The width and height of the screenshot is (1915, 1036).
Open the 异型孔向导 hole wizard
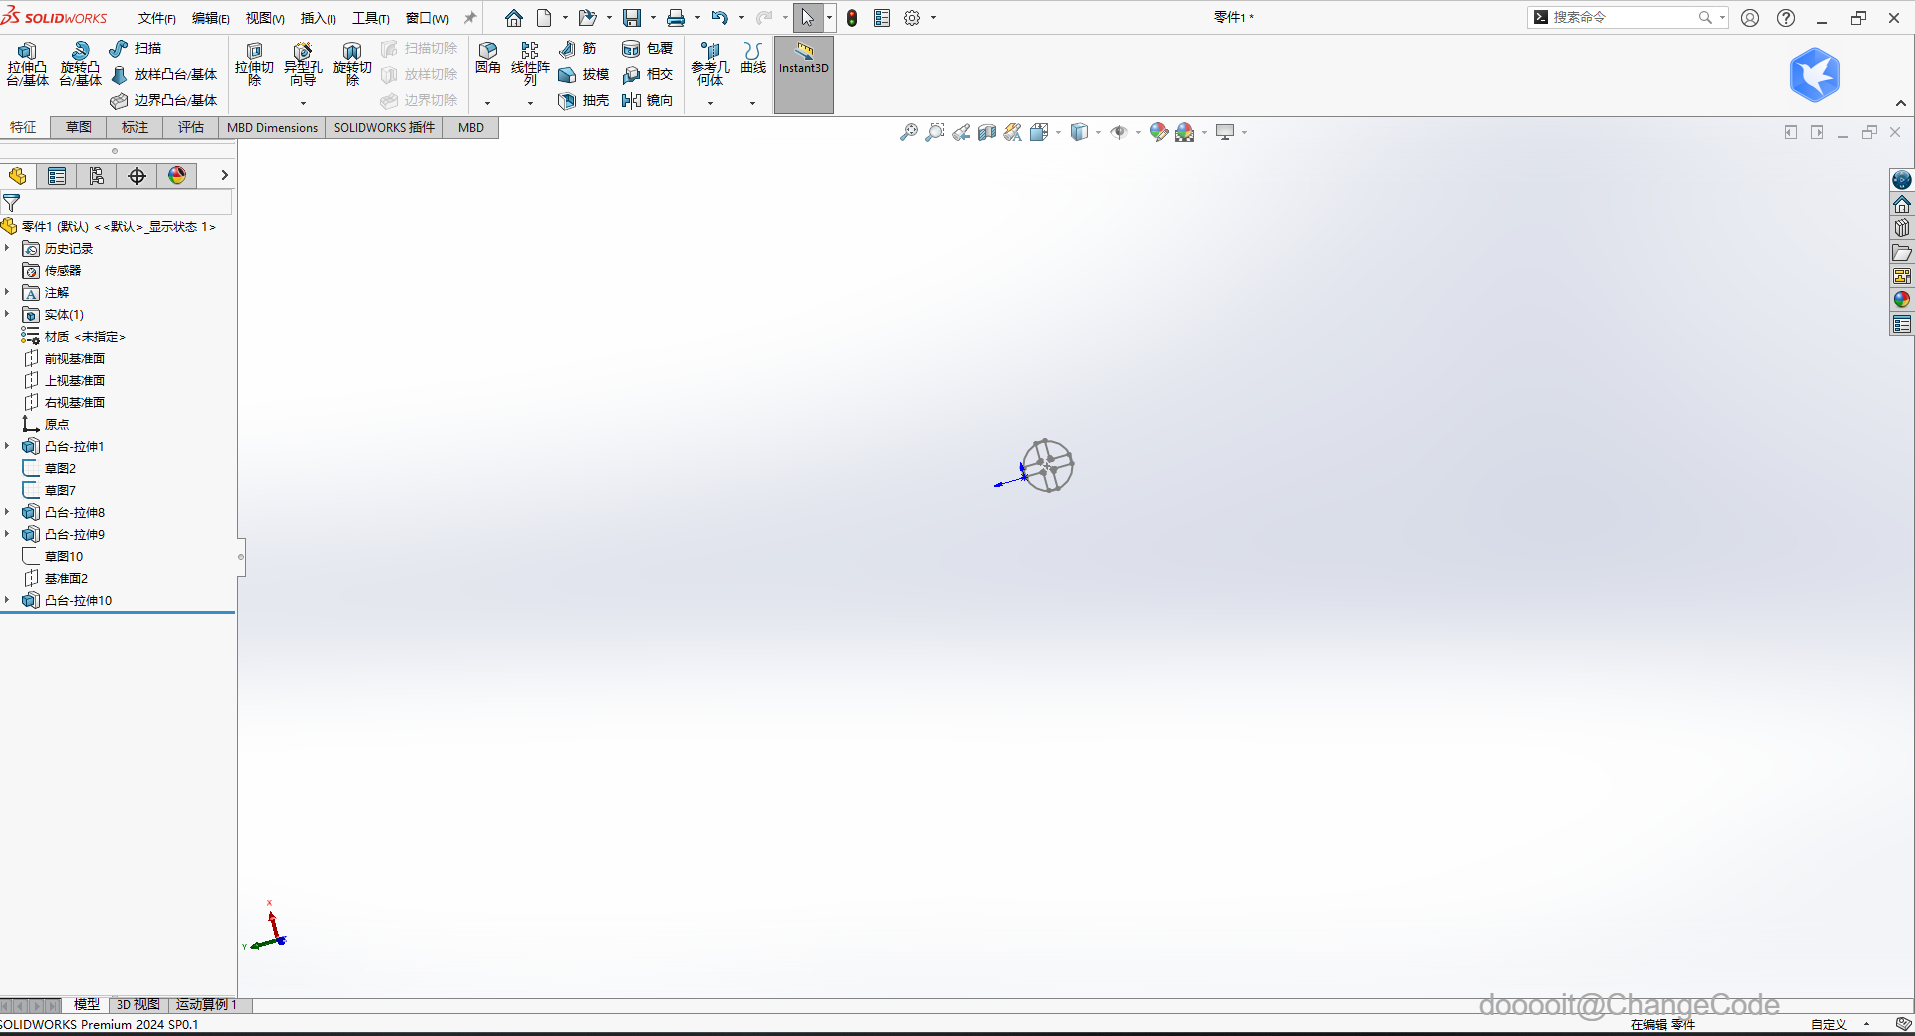coord(303,65)
